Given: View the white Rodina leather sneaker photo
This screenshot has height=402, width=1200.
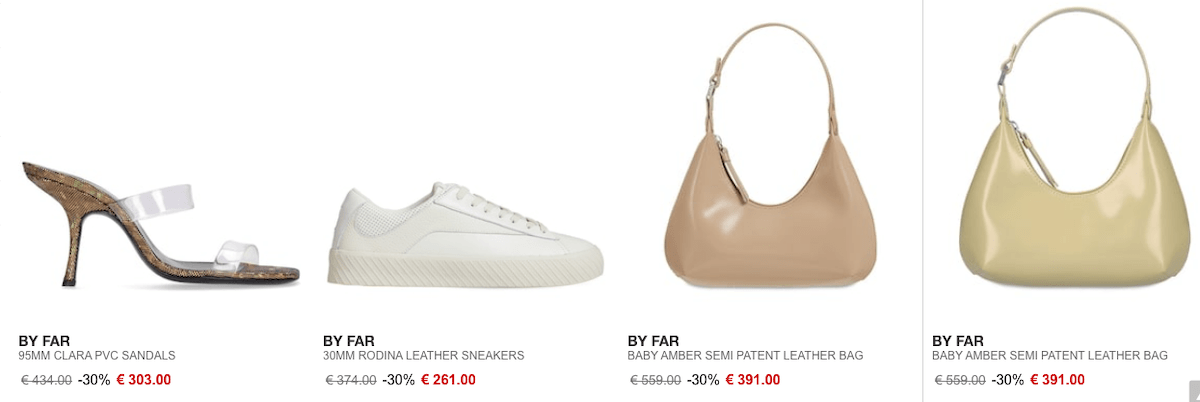Looking at the screenshot, I should [466, 233].
